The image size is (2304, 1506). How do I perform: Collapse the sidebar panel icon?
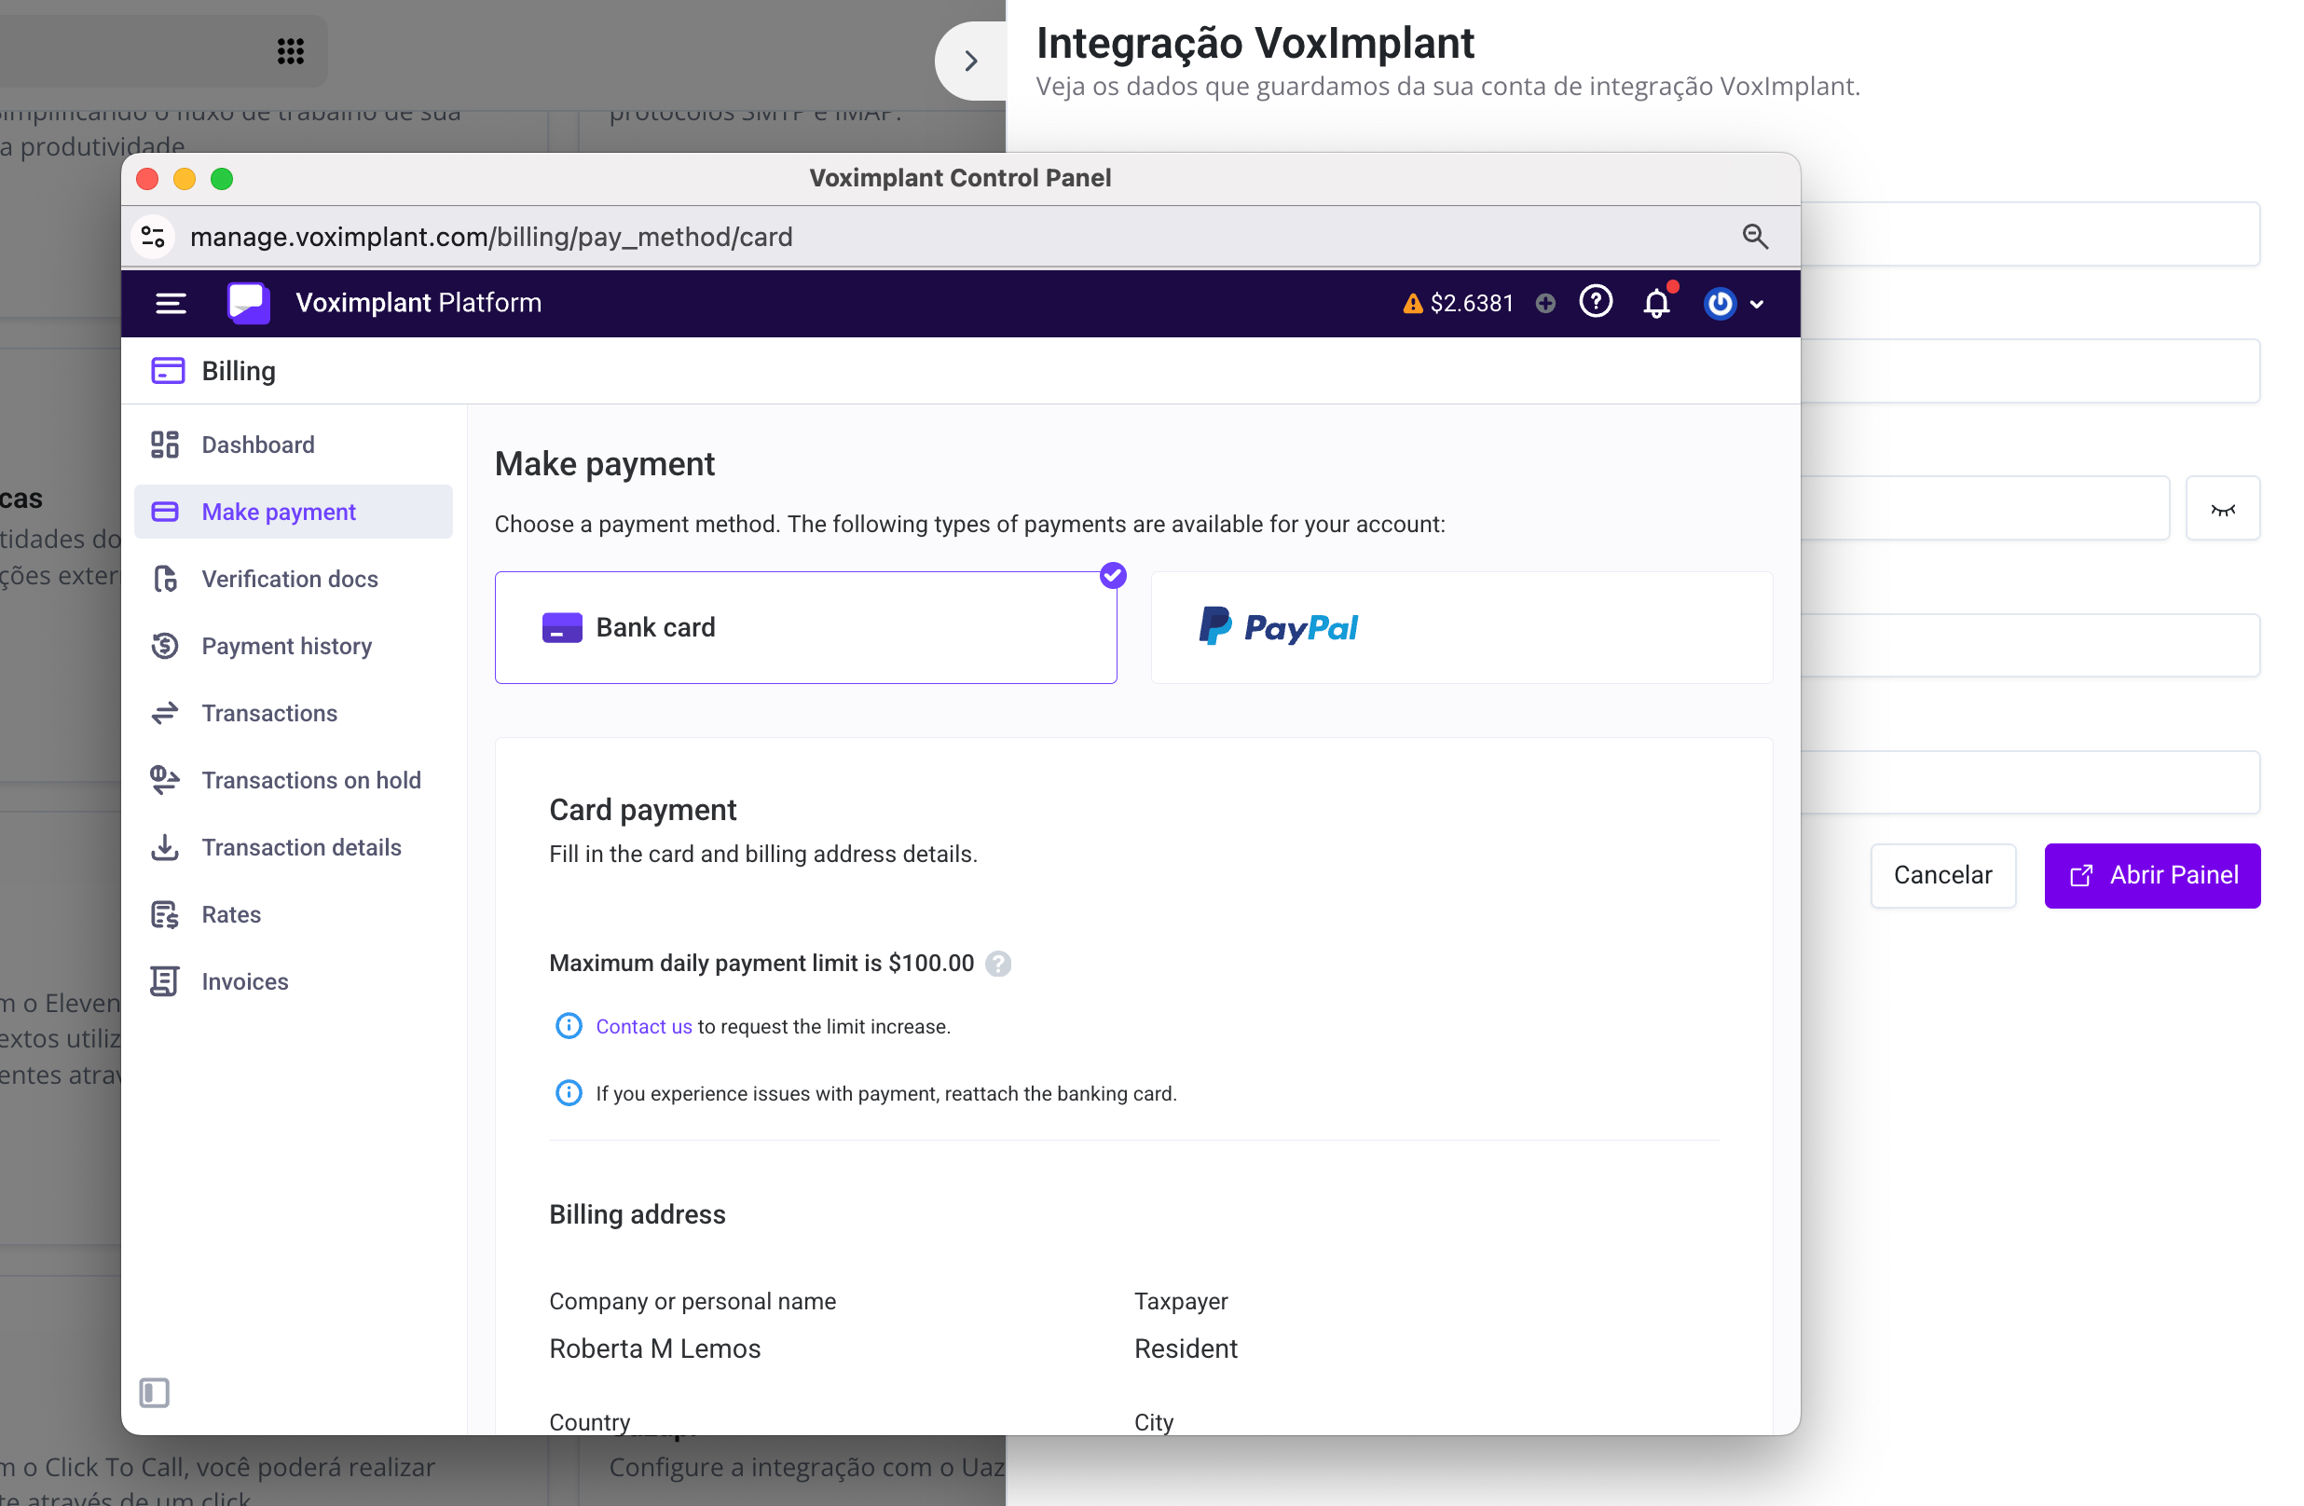[154, 1391]
